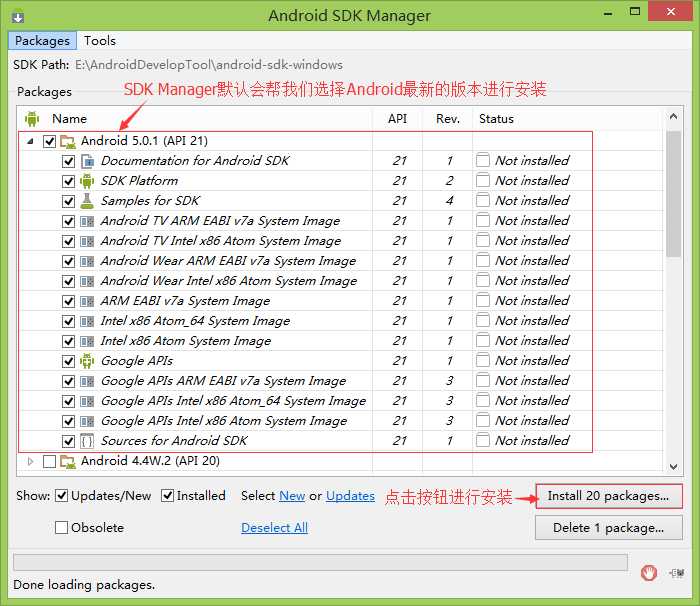Check the Android 4.4W.2 (API 20) checkbox
Image resolution: width=700 pixels, height=606 pixels.
tap(50, 461)
